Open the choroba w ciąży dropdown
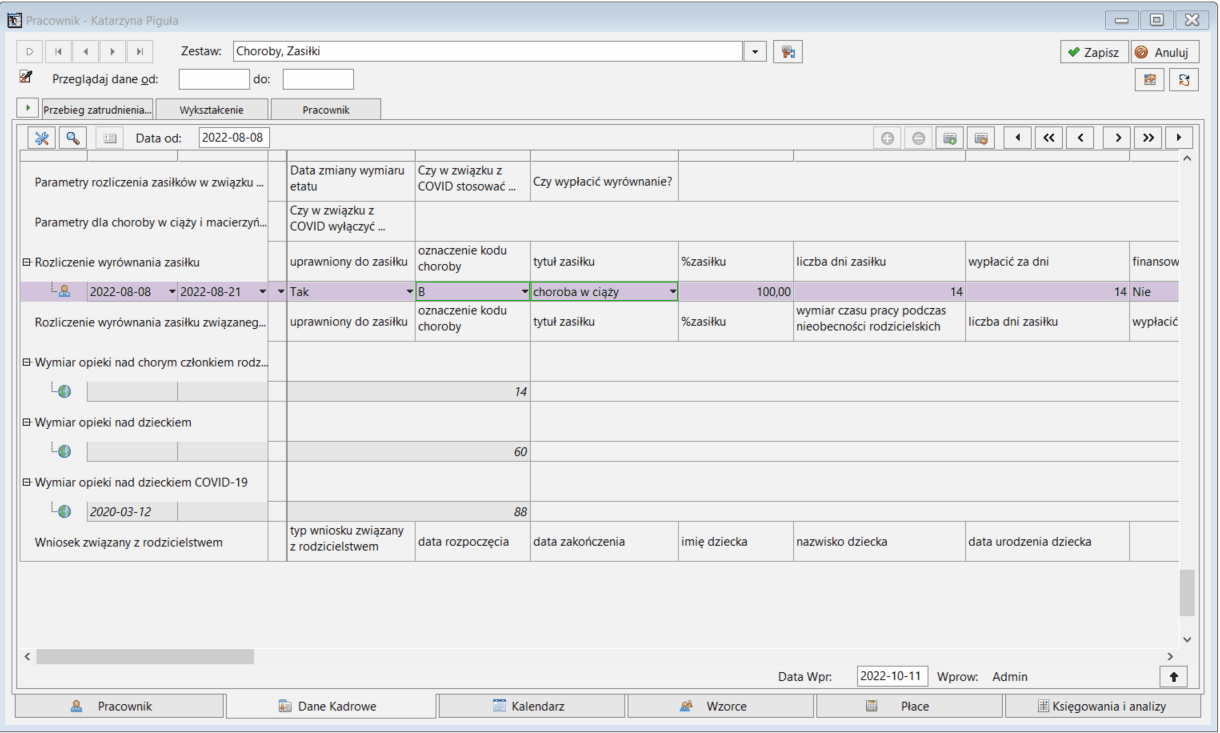The width and height of the screenshot is (1220, 733). coord(672,292)
